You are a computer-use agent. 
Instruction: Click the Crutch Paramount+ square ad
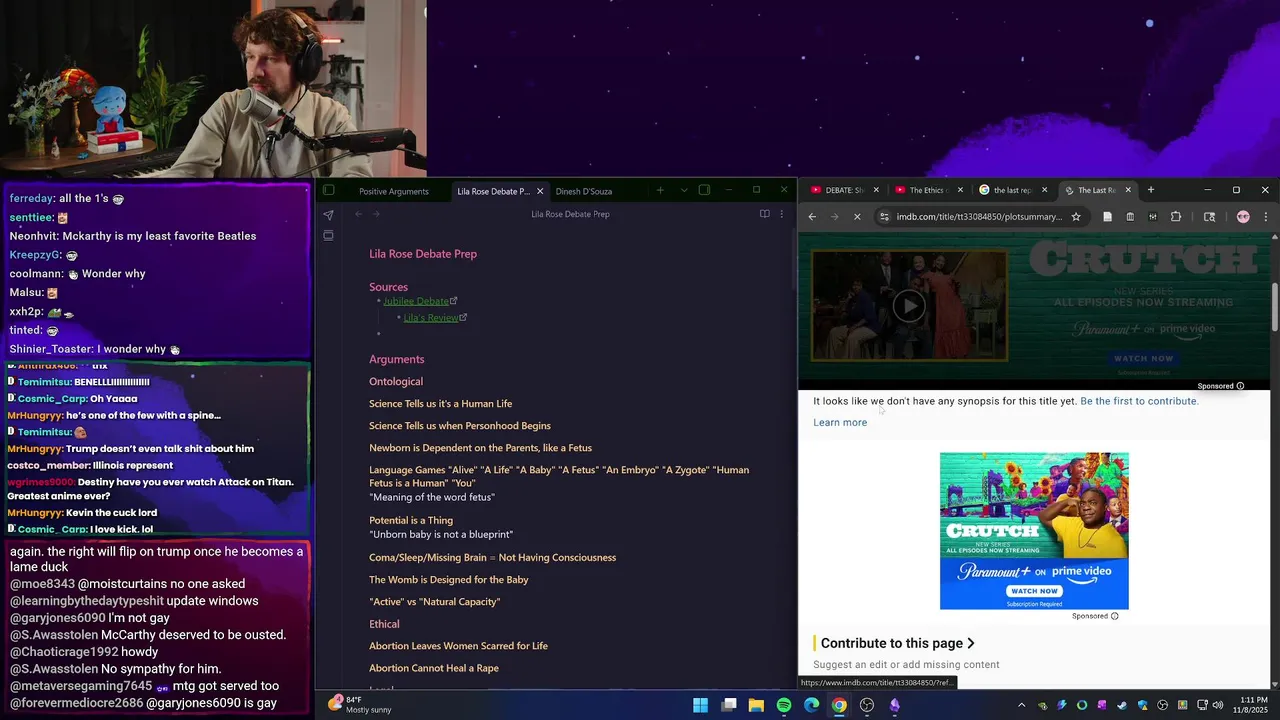pyautogui.click(x=1034, y=530)
